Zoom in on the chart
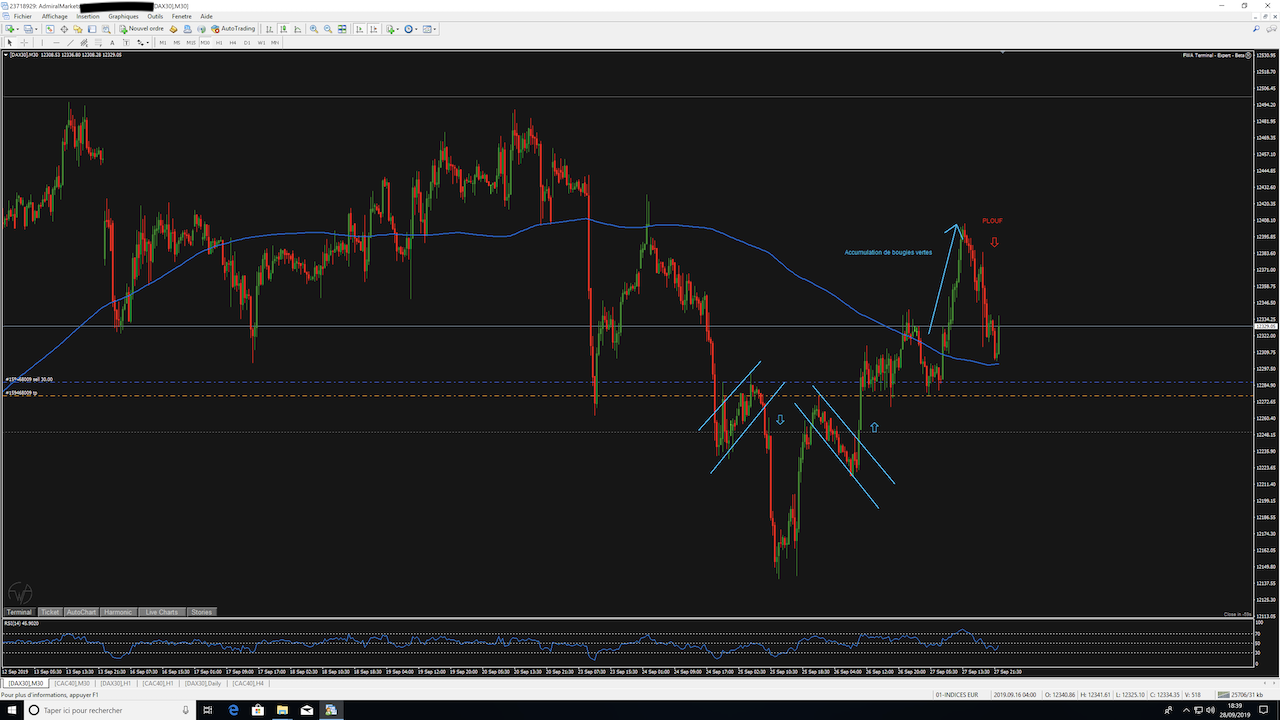1280x720 pixels. click(314, 29)
